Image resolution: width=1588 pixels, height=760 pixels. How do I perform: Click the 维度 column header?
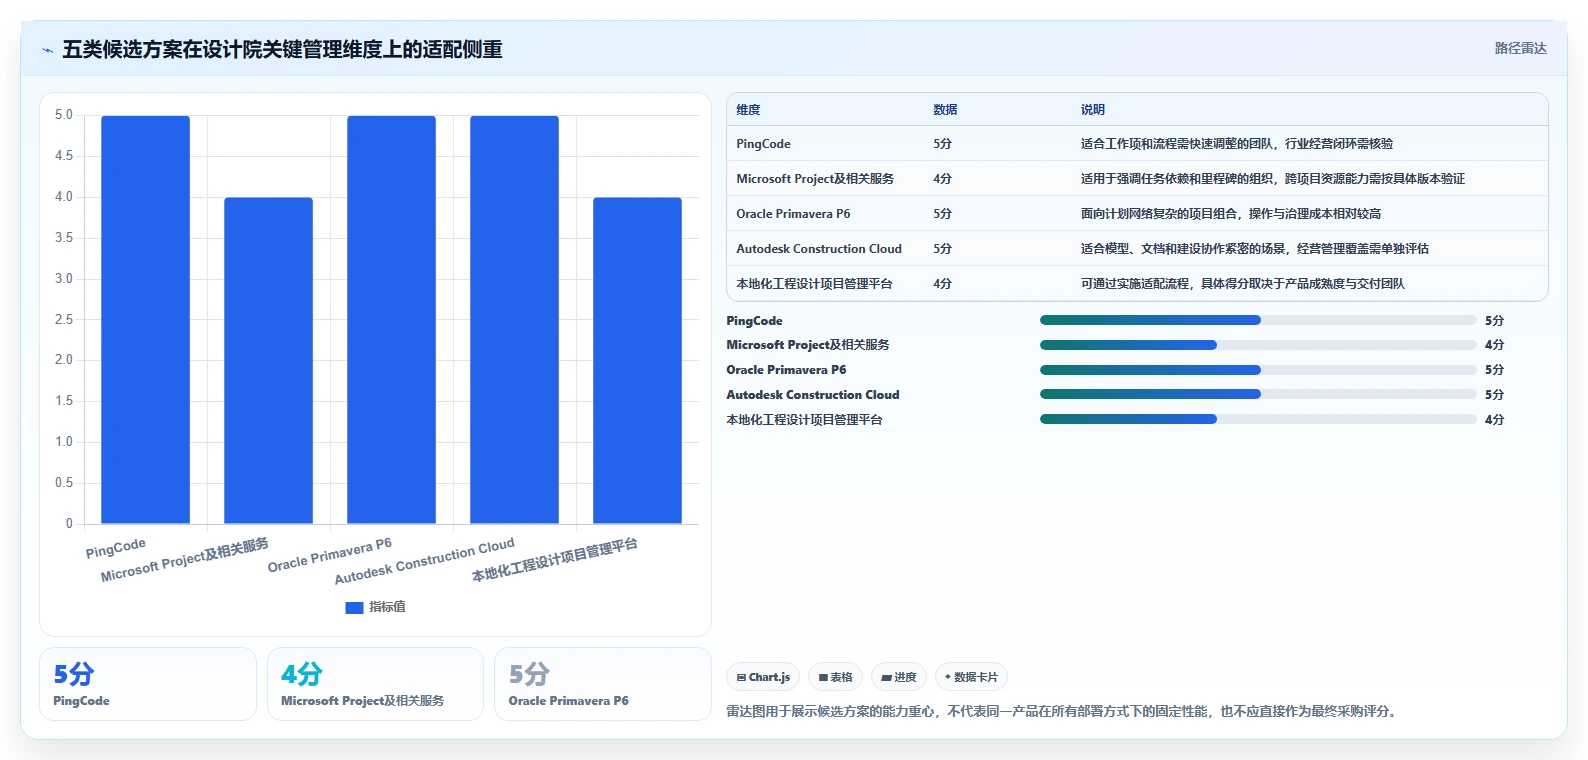click(748, 110)
